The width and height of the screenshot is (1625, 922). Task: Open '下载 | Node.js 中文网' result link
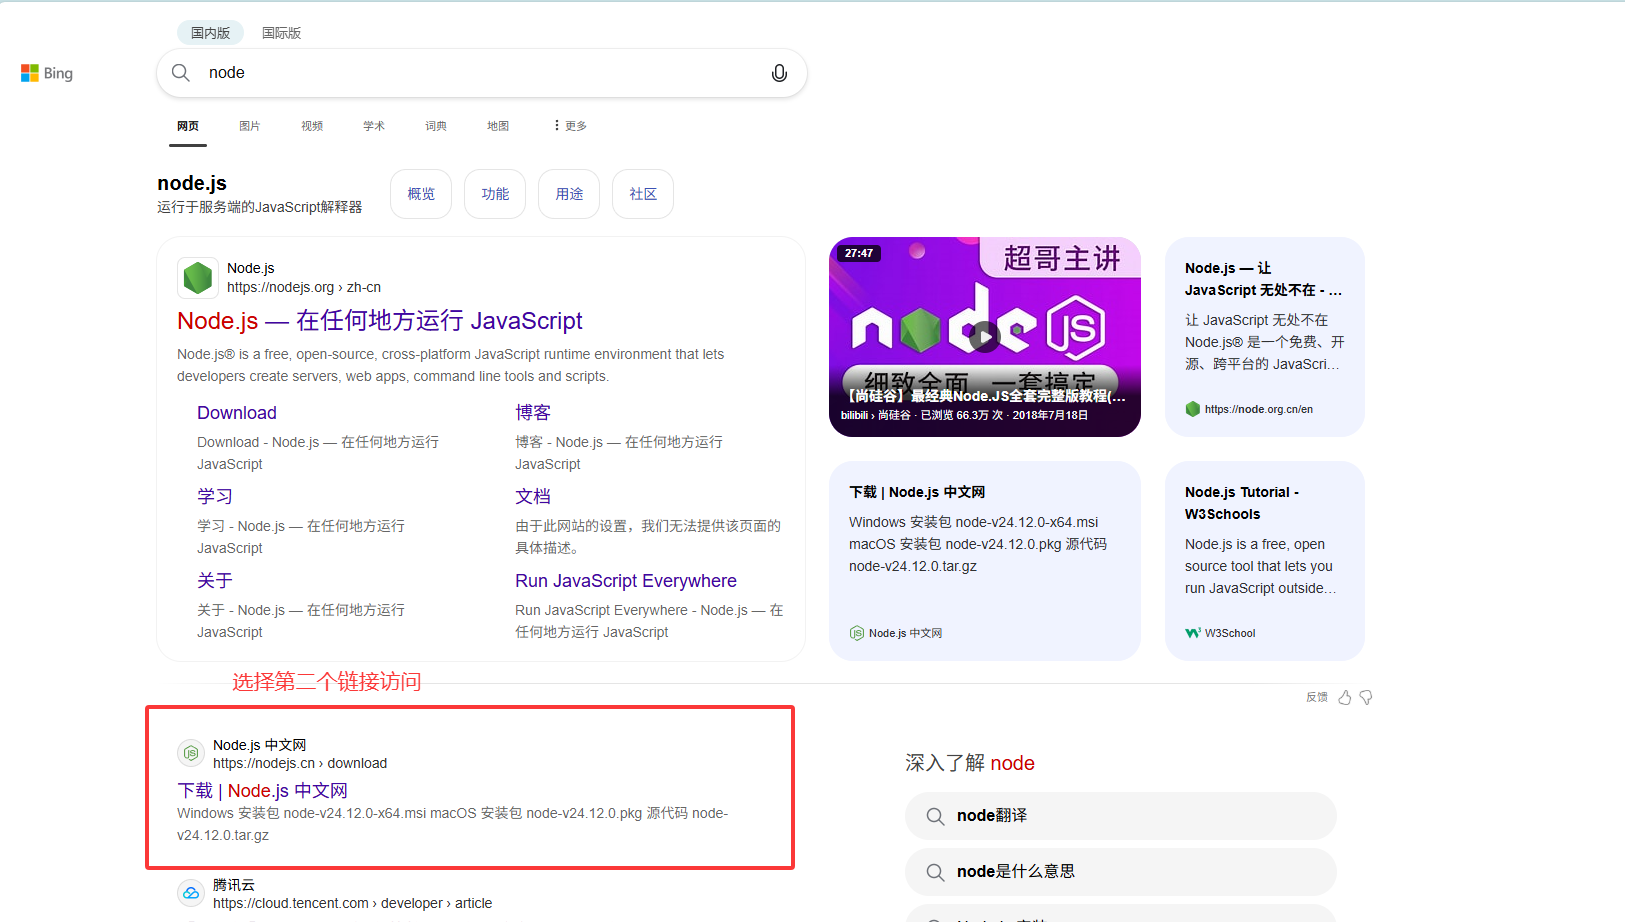click(x=262, y=791)
